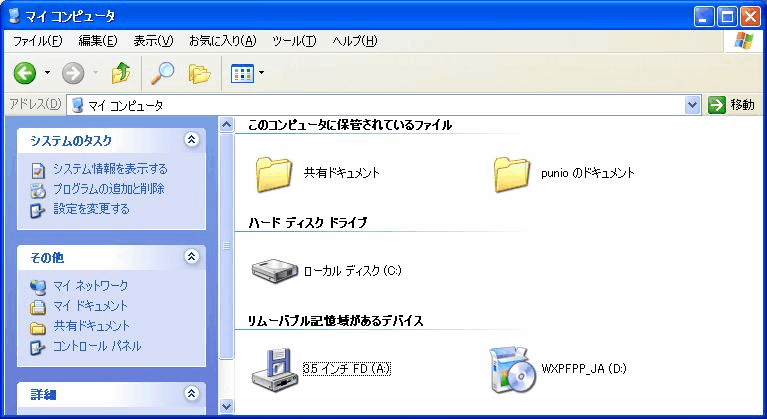Open 設定を変更する link
The width and height of the screenshot is (767, 419).
(91, 209)
